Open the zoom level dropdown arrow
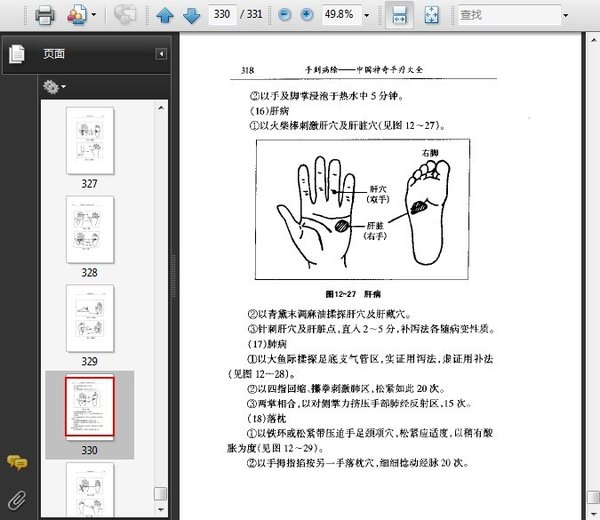The width and height of the screenshot is (600, 520). [367, 15]
